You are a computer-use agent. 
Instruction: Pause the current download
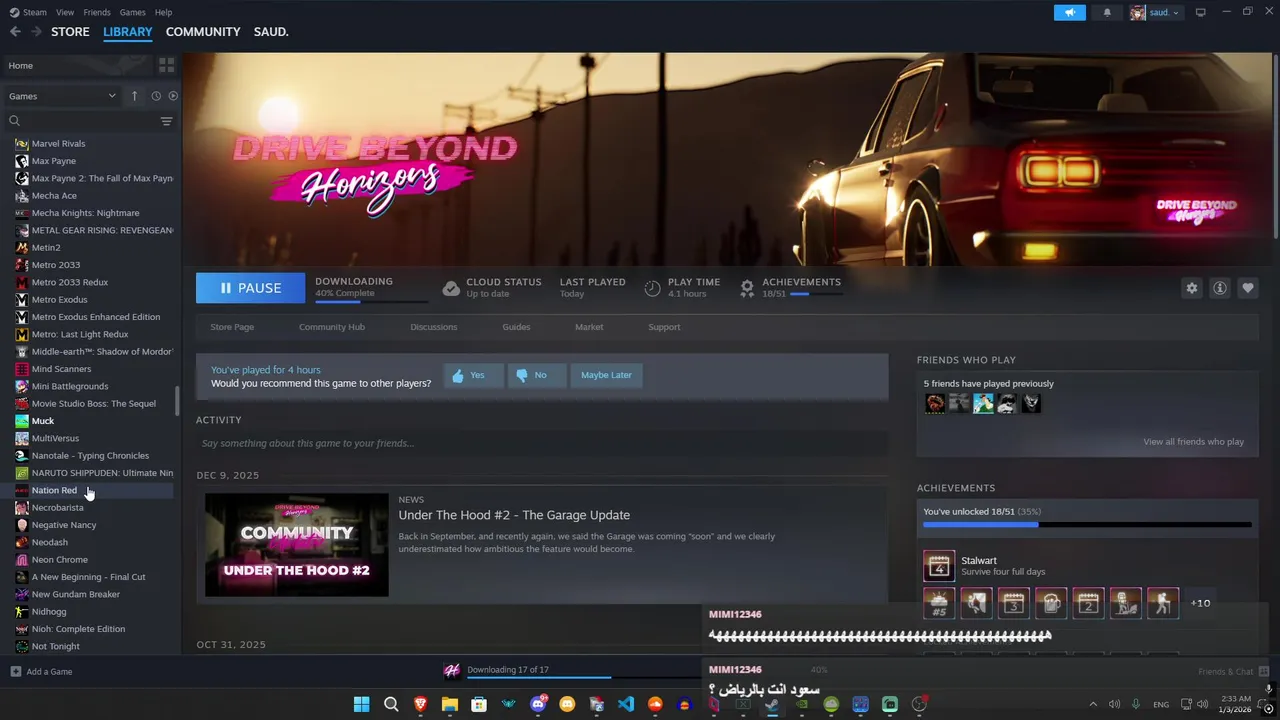pyautogui.click(x=250, y=288)
